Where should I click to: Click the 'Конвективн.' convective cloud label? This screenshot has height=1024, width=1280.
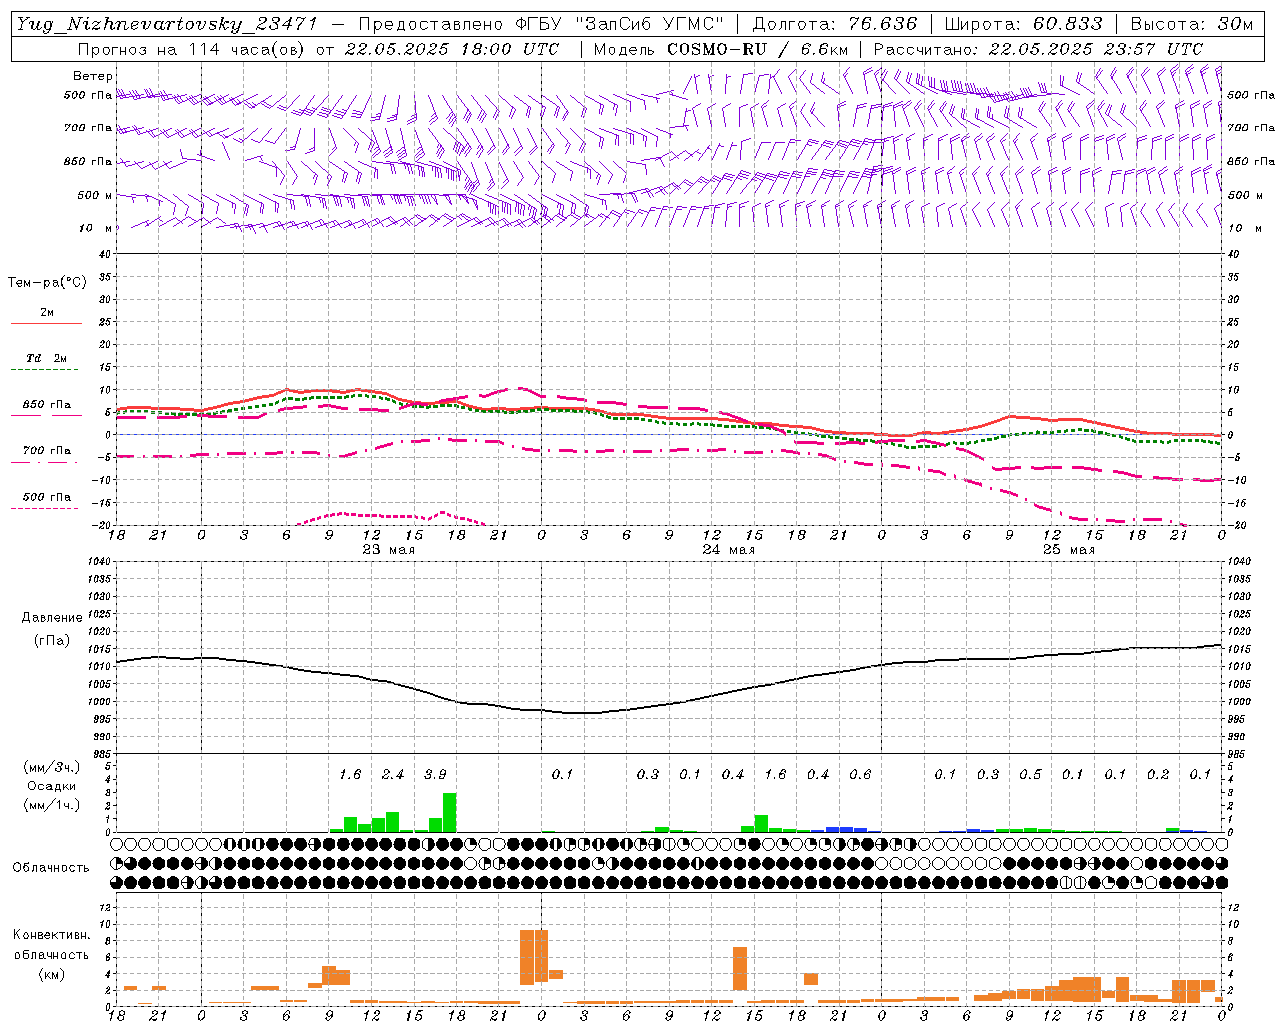(x=51, y=935)
